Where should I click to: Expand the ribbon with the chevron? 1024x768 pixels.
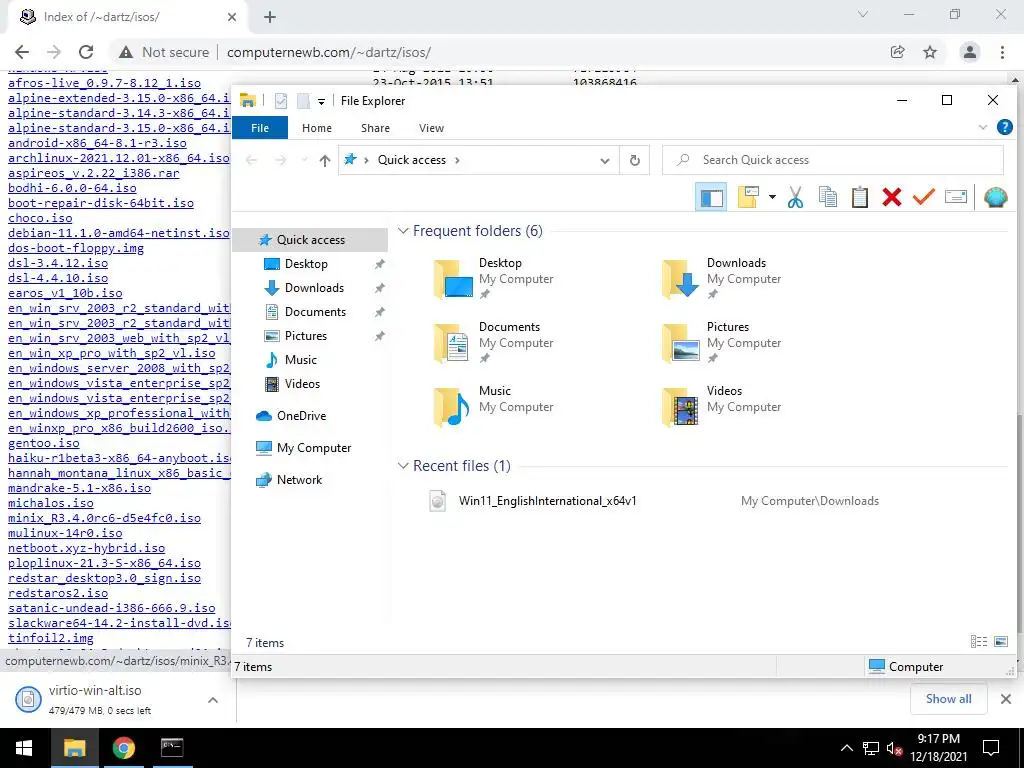click(982, 127)
